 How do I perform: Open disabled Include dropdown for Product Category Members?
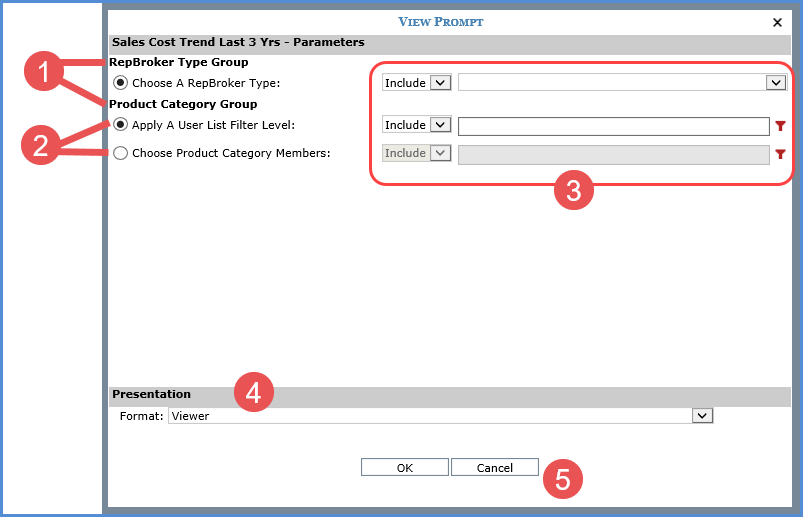(x=417, y=153)
